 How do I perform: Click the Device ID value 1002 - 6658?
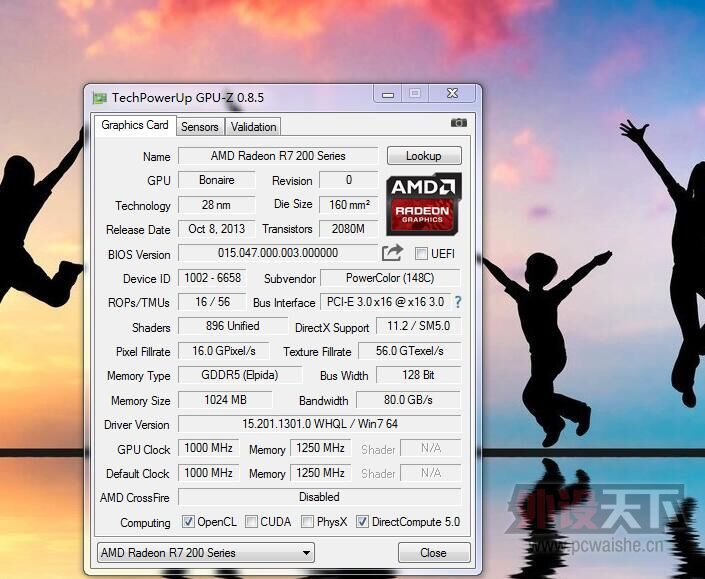213,278
